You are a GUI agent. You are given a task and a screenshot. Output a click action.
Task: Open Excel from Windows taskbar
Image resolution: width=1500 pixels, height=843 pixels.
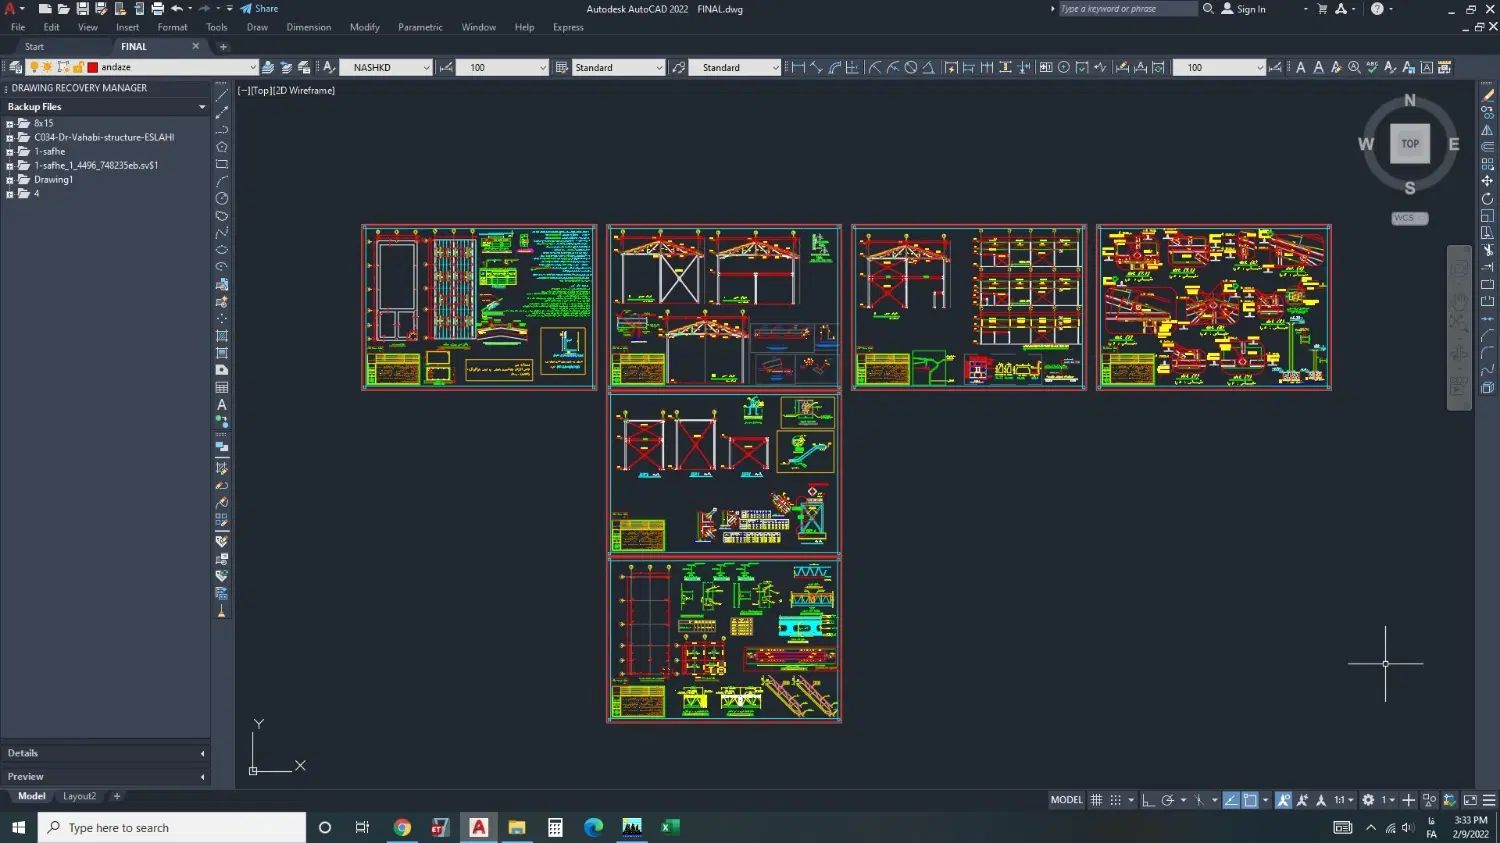670,827
